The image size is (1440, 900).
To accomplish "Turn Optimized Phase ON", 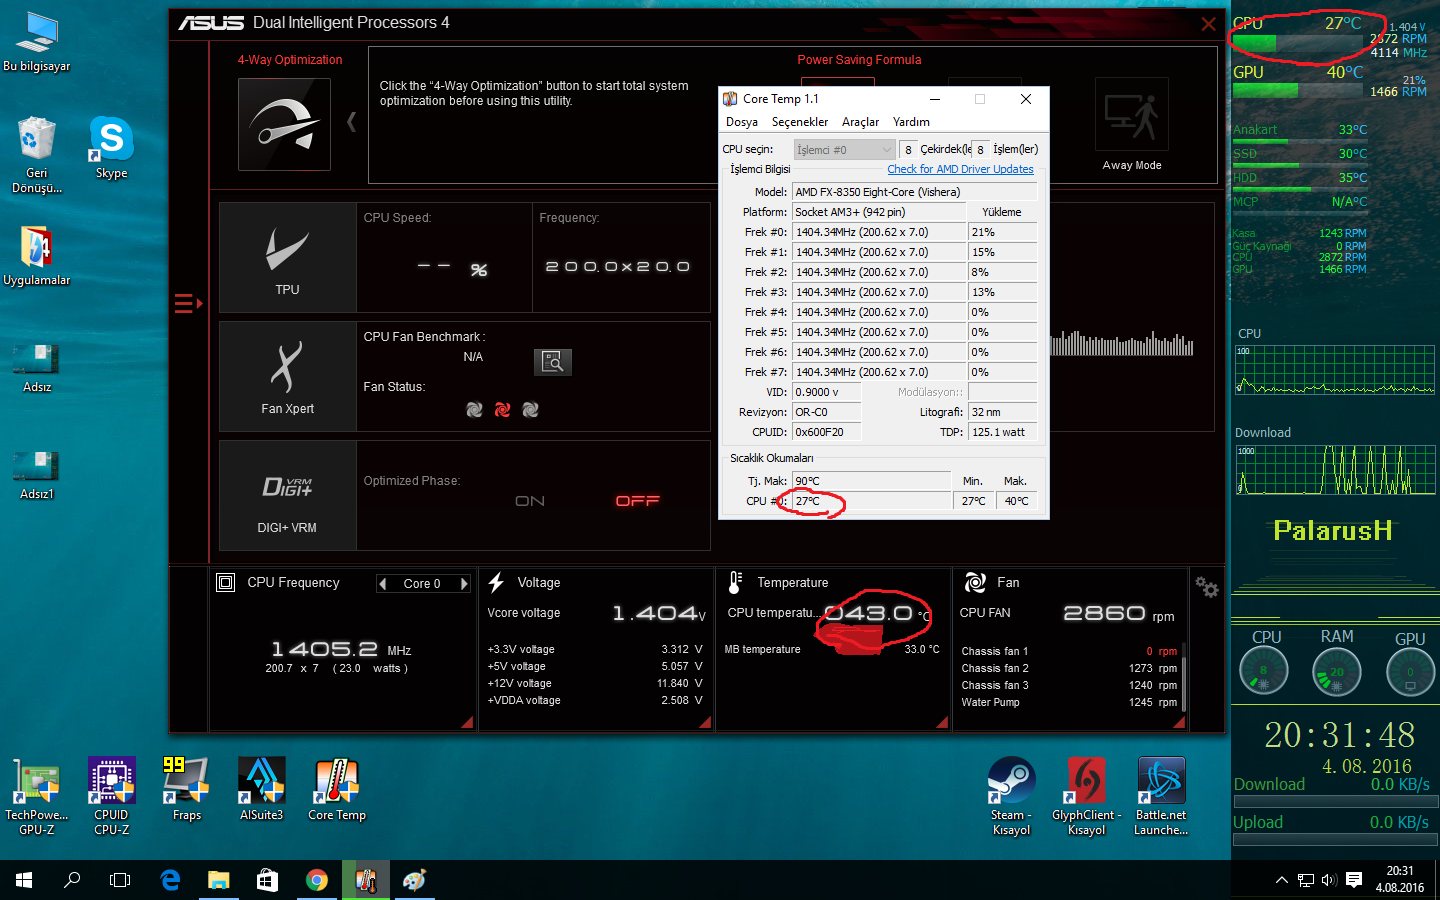I will (x=530, y=501).
